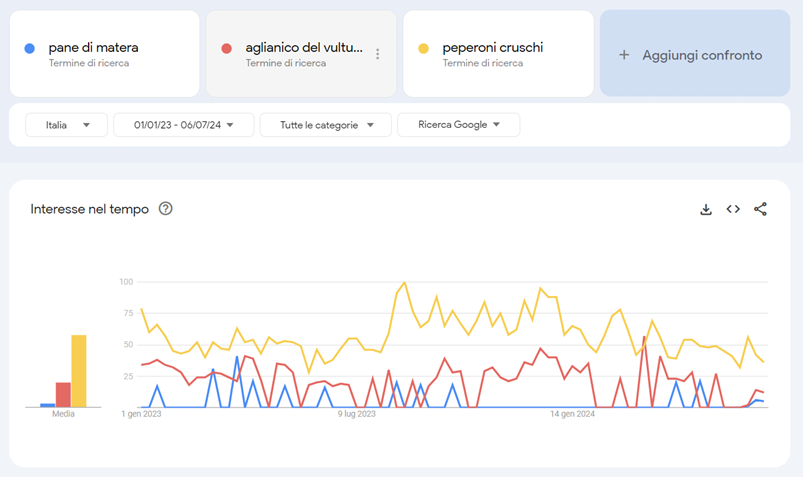Click the 9 lug 2023 axis label
Viewport: 803px width, 477px height.
(356, 413)
